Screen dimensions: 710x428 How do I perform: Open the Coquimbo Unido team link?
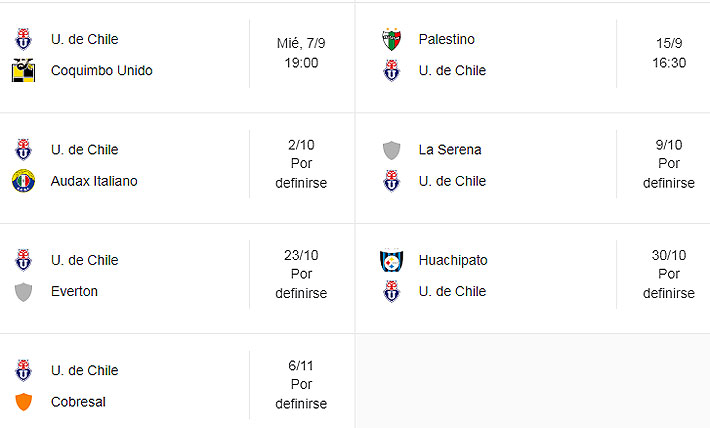[x=101, y=71]
